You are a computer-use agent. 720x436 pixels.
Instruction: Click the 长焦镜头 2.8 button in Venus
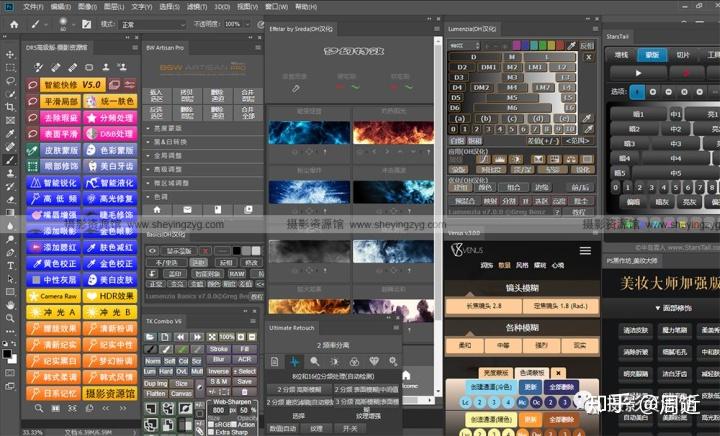point(484,306)
